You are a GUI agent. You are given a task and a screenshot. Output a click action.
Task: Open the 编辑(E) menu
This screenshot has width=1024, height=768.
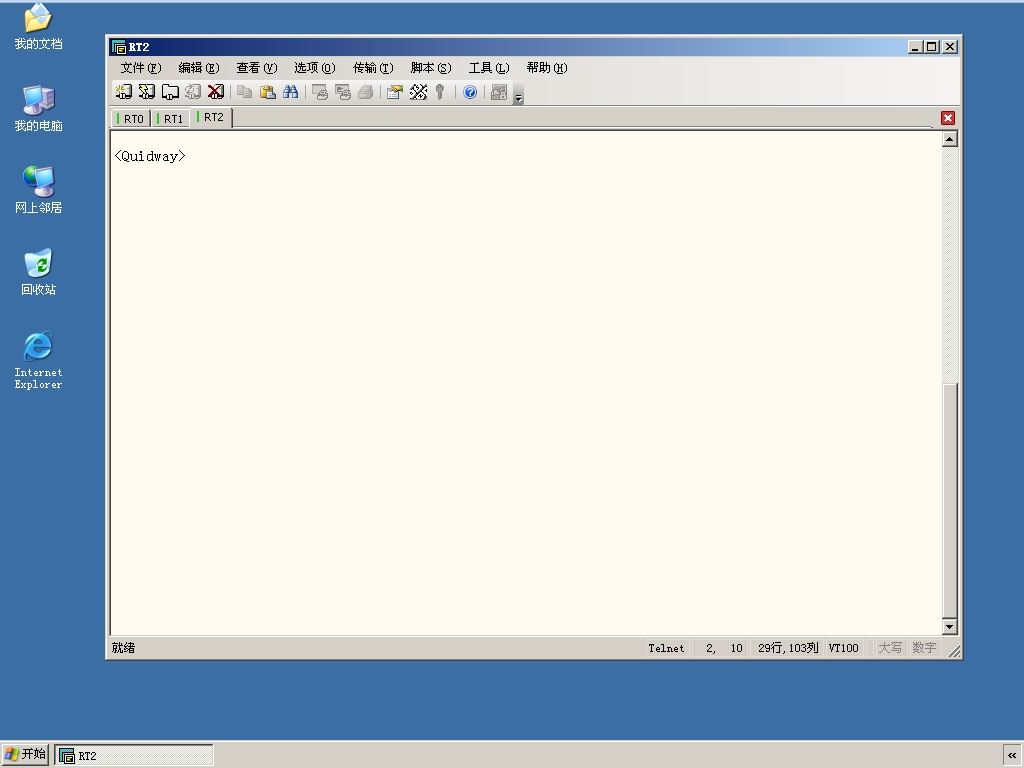[x=199, y=68]
